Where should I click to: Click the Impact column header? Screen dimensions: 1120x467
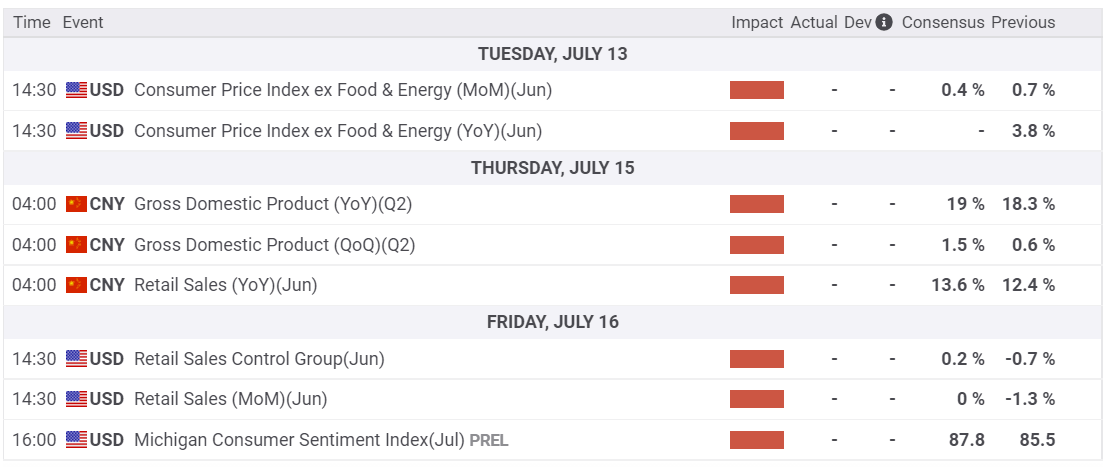(757, 22)
